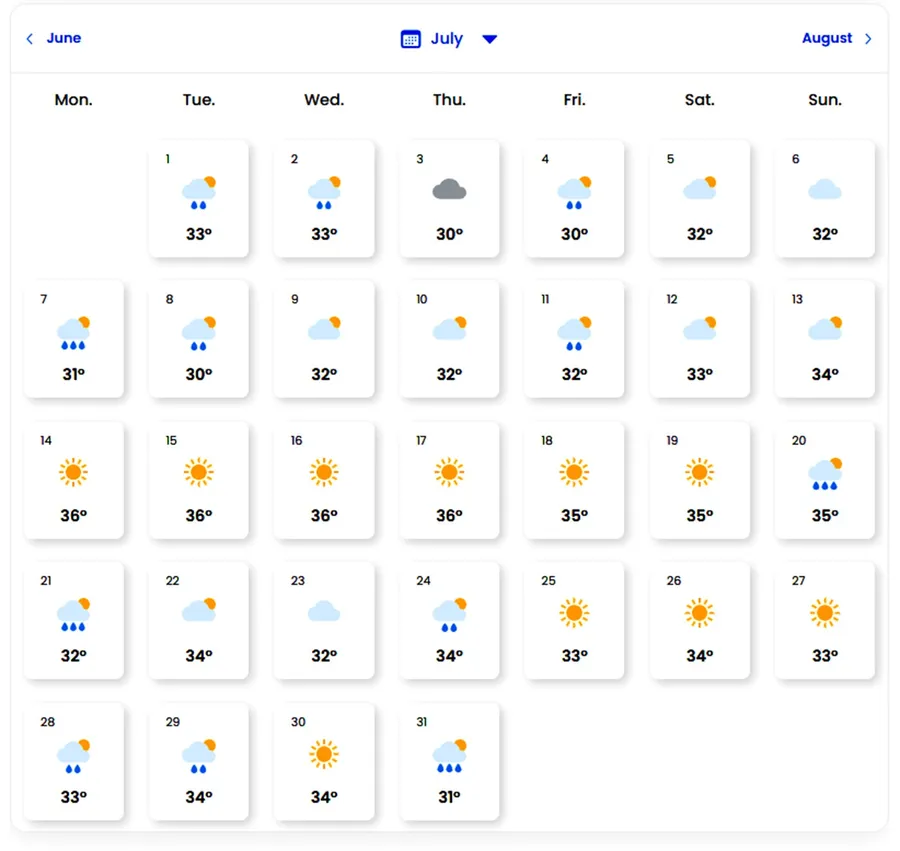Image resolution: width=900 pixels, height=851 pixels.
Task: Select the July 23 cloudy day card
Action: click(324, 620)
